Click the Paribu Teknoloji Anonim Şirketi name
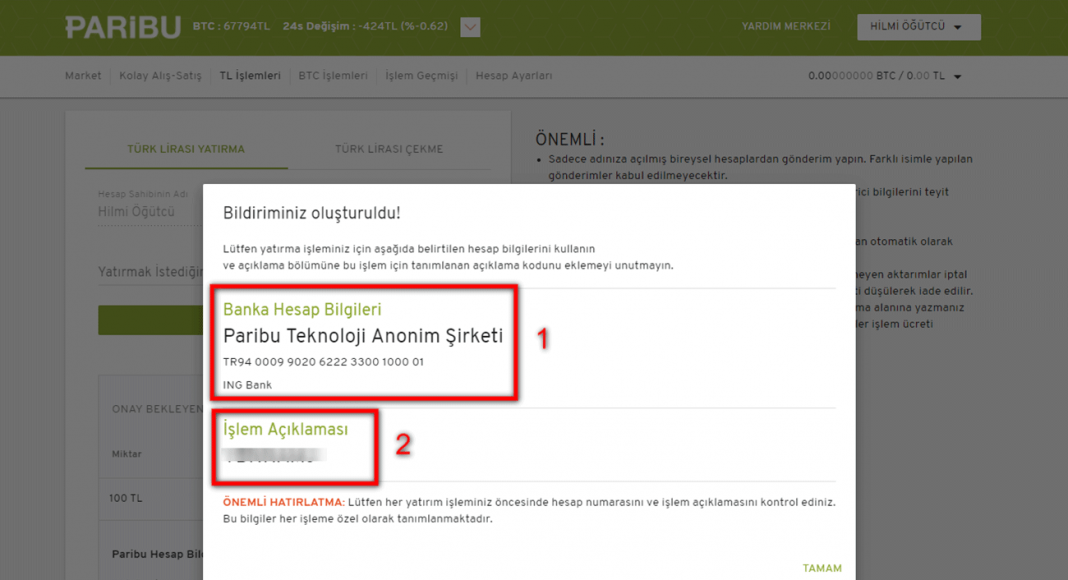This screenshot has height=580, width=1068. (363, 336)
